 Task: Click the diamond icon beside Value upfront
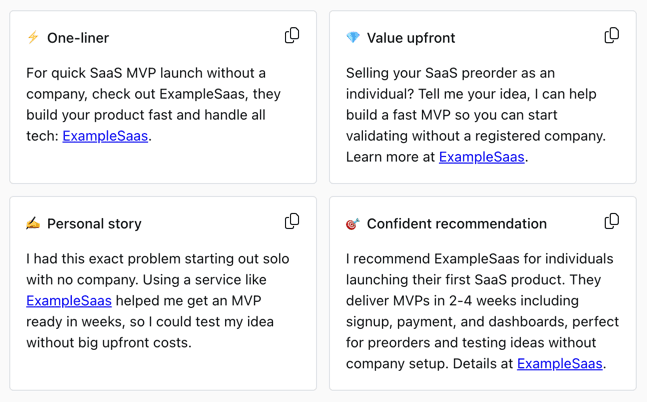point(353,38)
